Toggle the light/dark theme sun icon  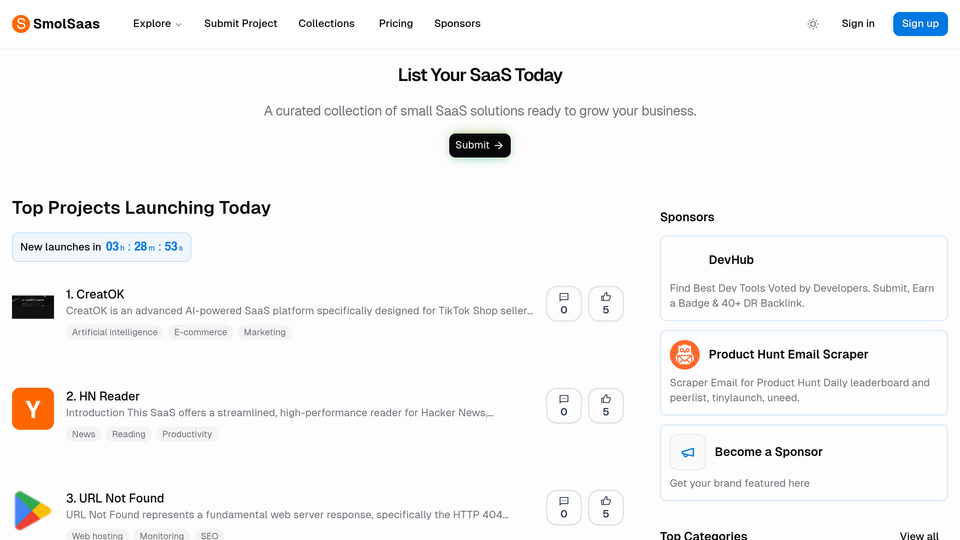[x=812, y=24]
